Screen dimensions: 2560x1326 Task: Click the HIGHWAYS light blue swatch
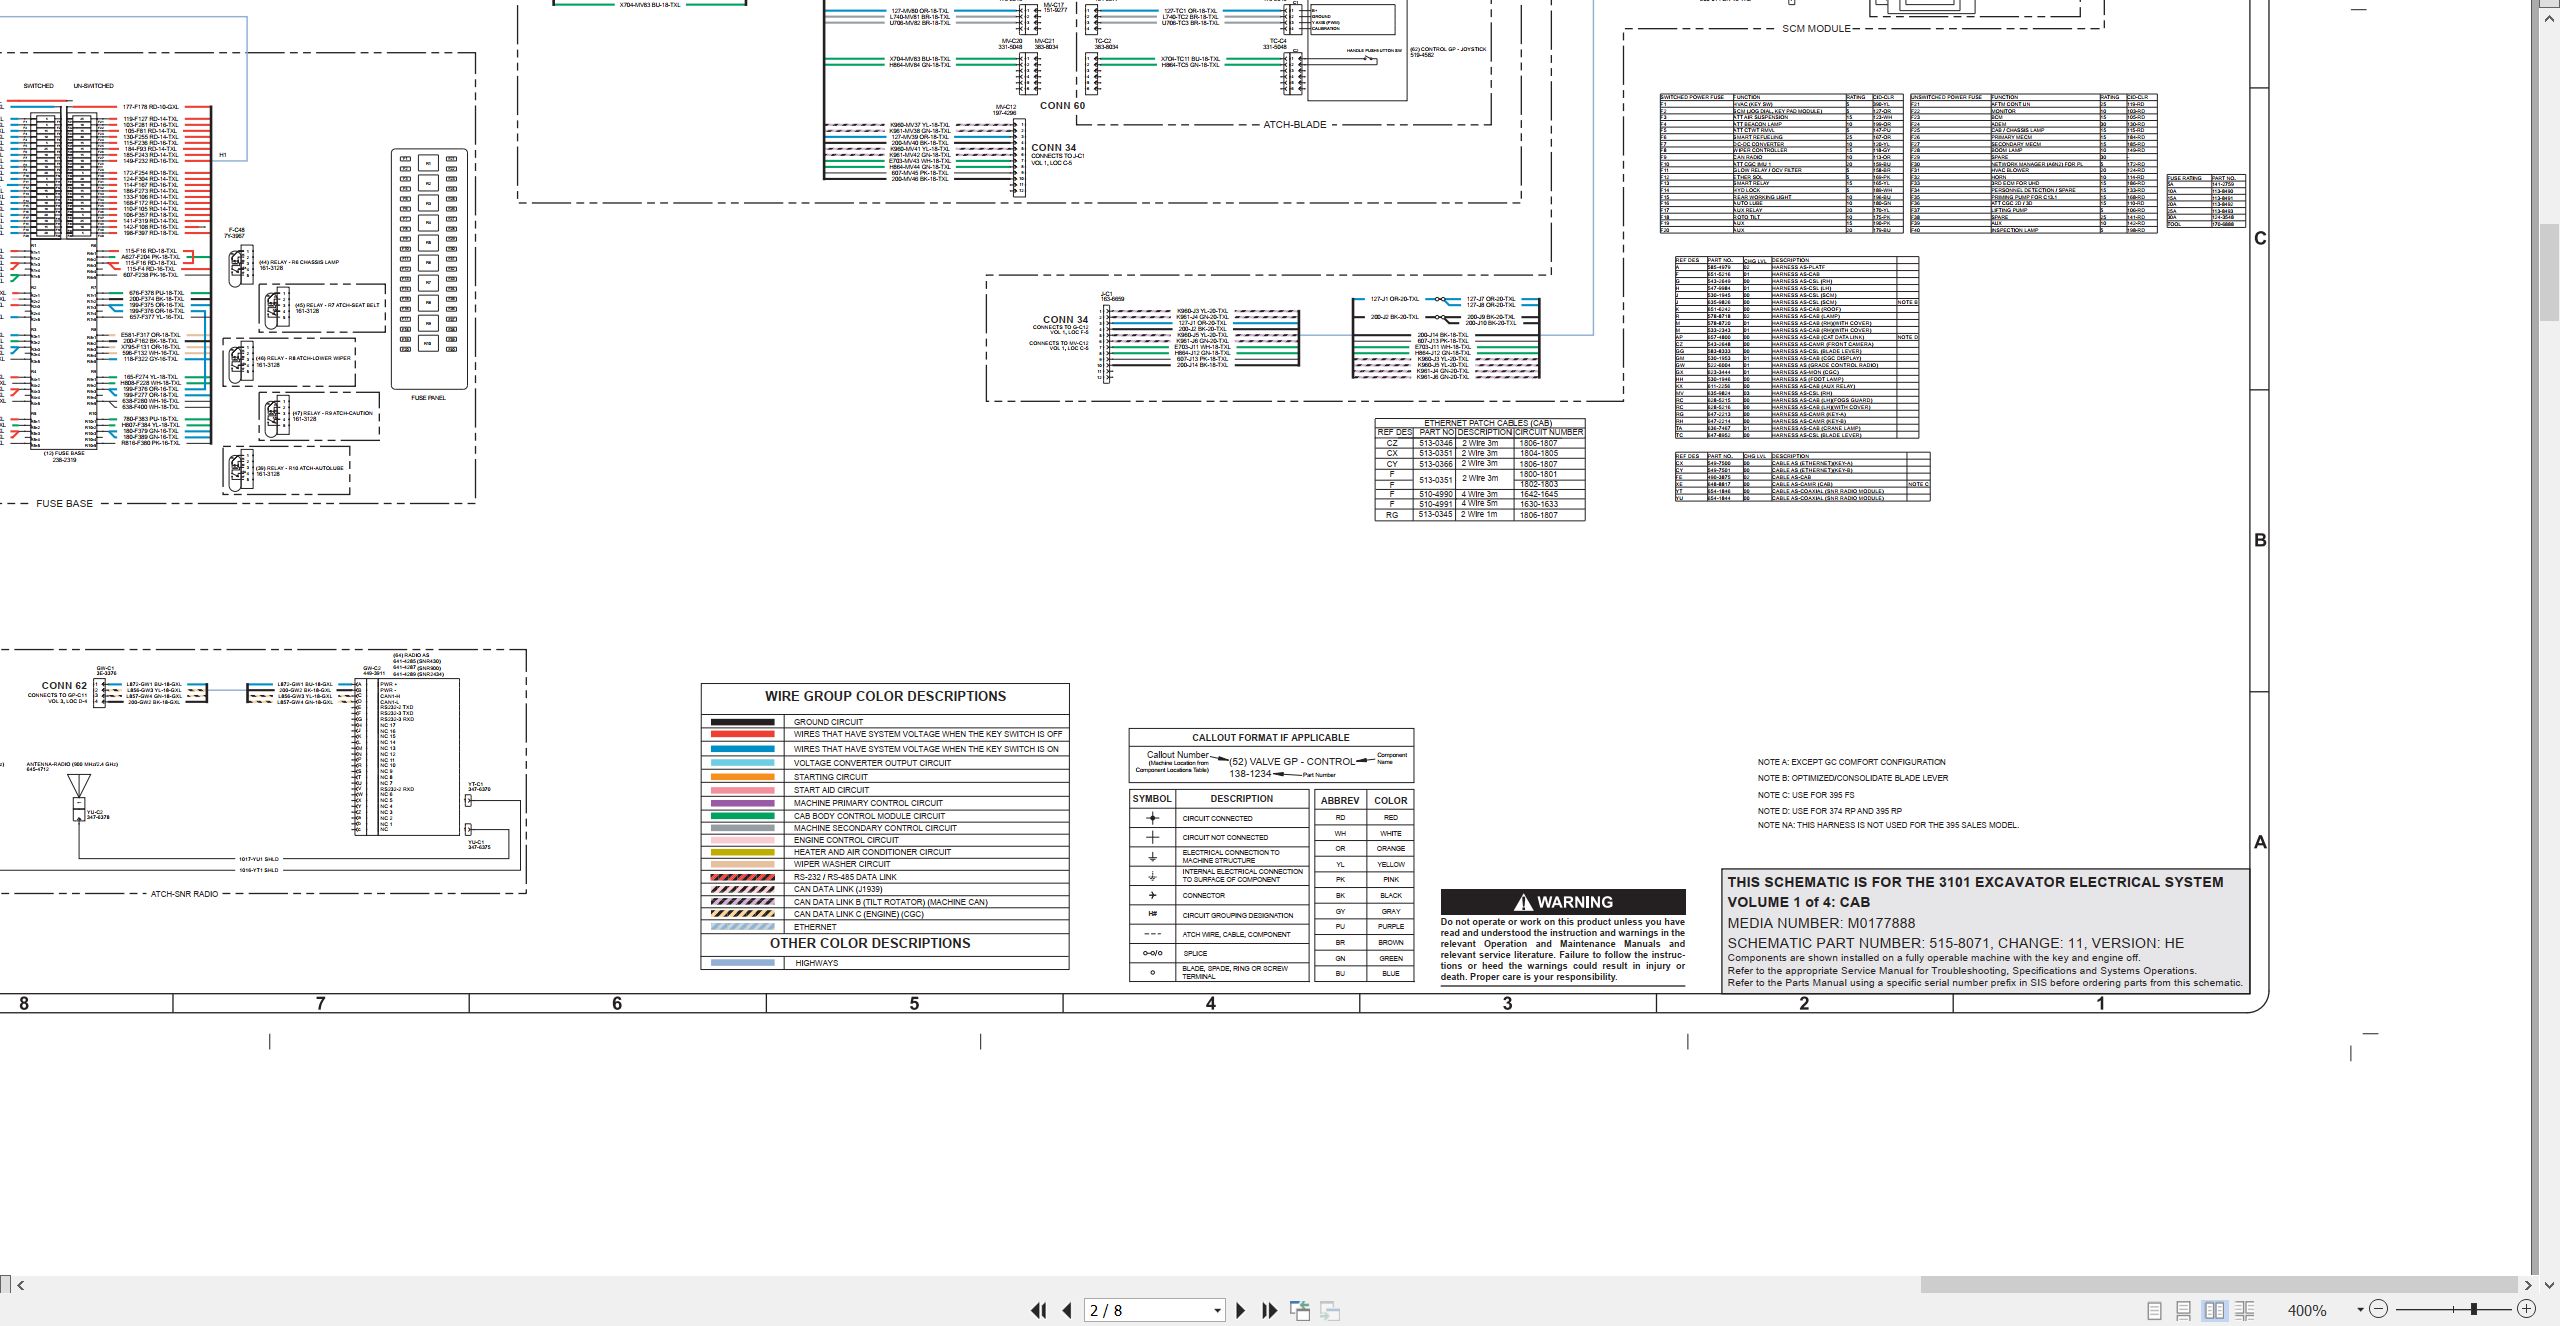pyautogui.click(x=742, y=963)
